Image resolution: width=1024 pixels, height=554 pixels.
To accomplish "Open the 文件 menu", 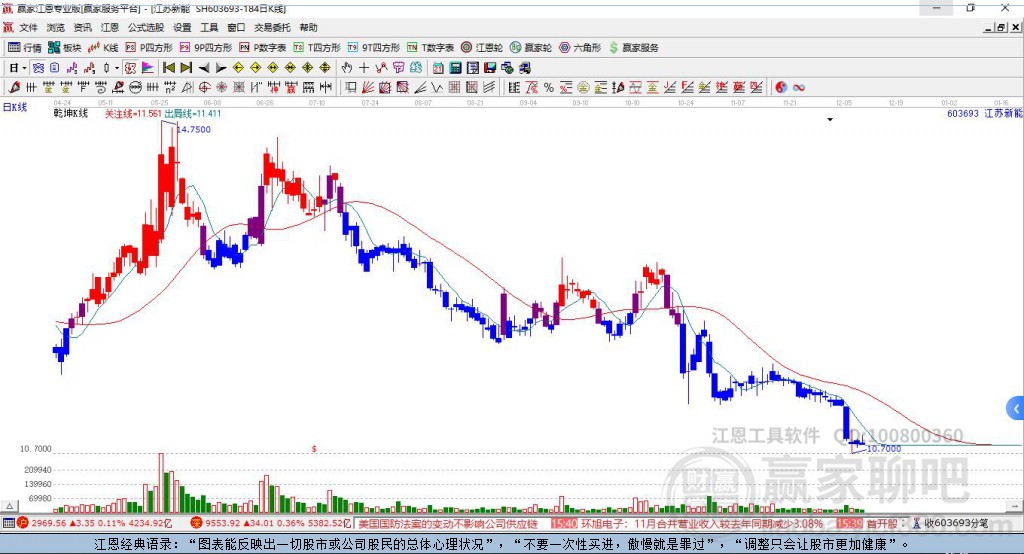I will pyautogui.click(x=29, y=27).
